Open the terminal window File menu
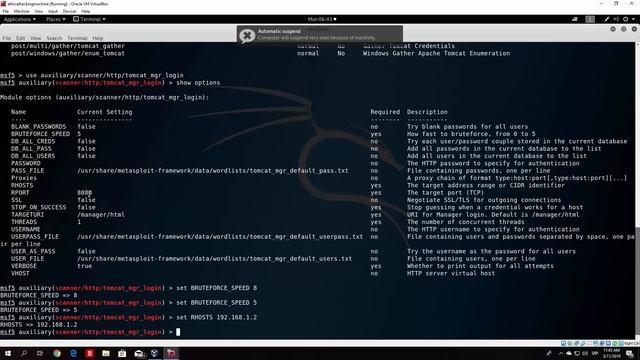 click(7, 38)
